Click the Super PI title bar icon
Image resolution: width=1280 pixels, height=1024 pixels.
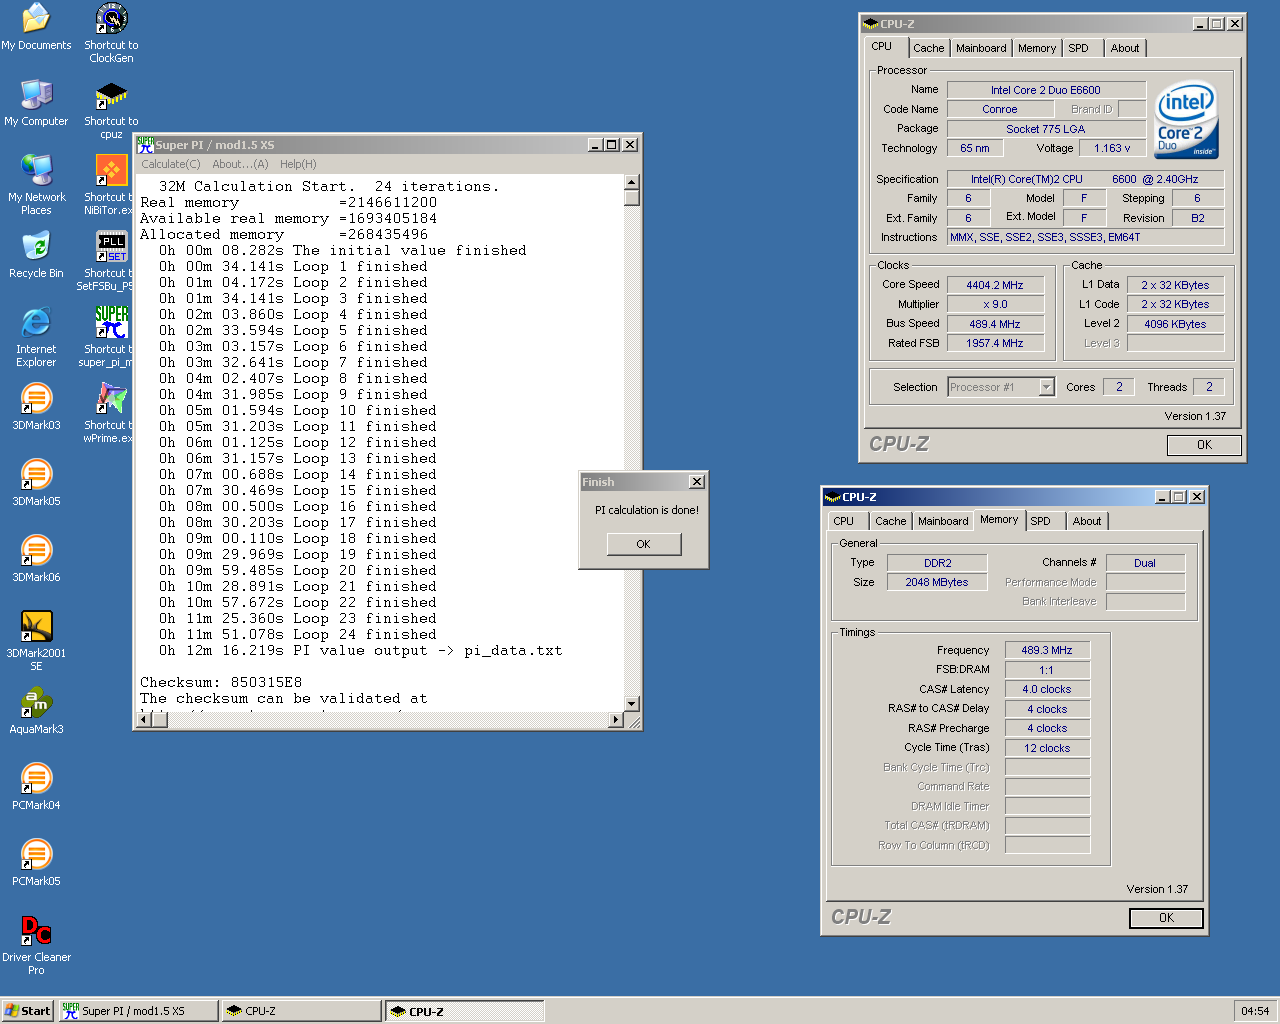pyautogui.click(x=145, y=145)
